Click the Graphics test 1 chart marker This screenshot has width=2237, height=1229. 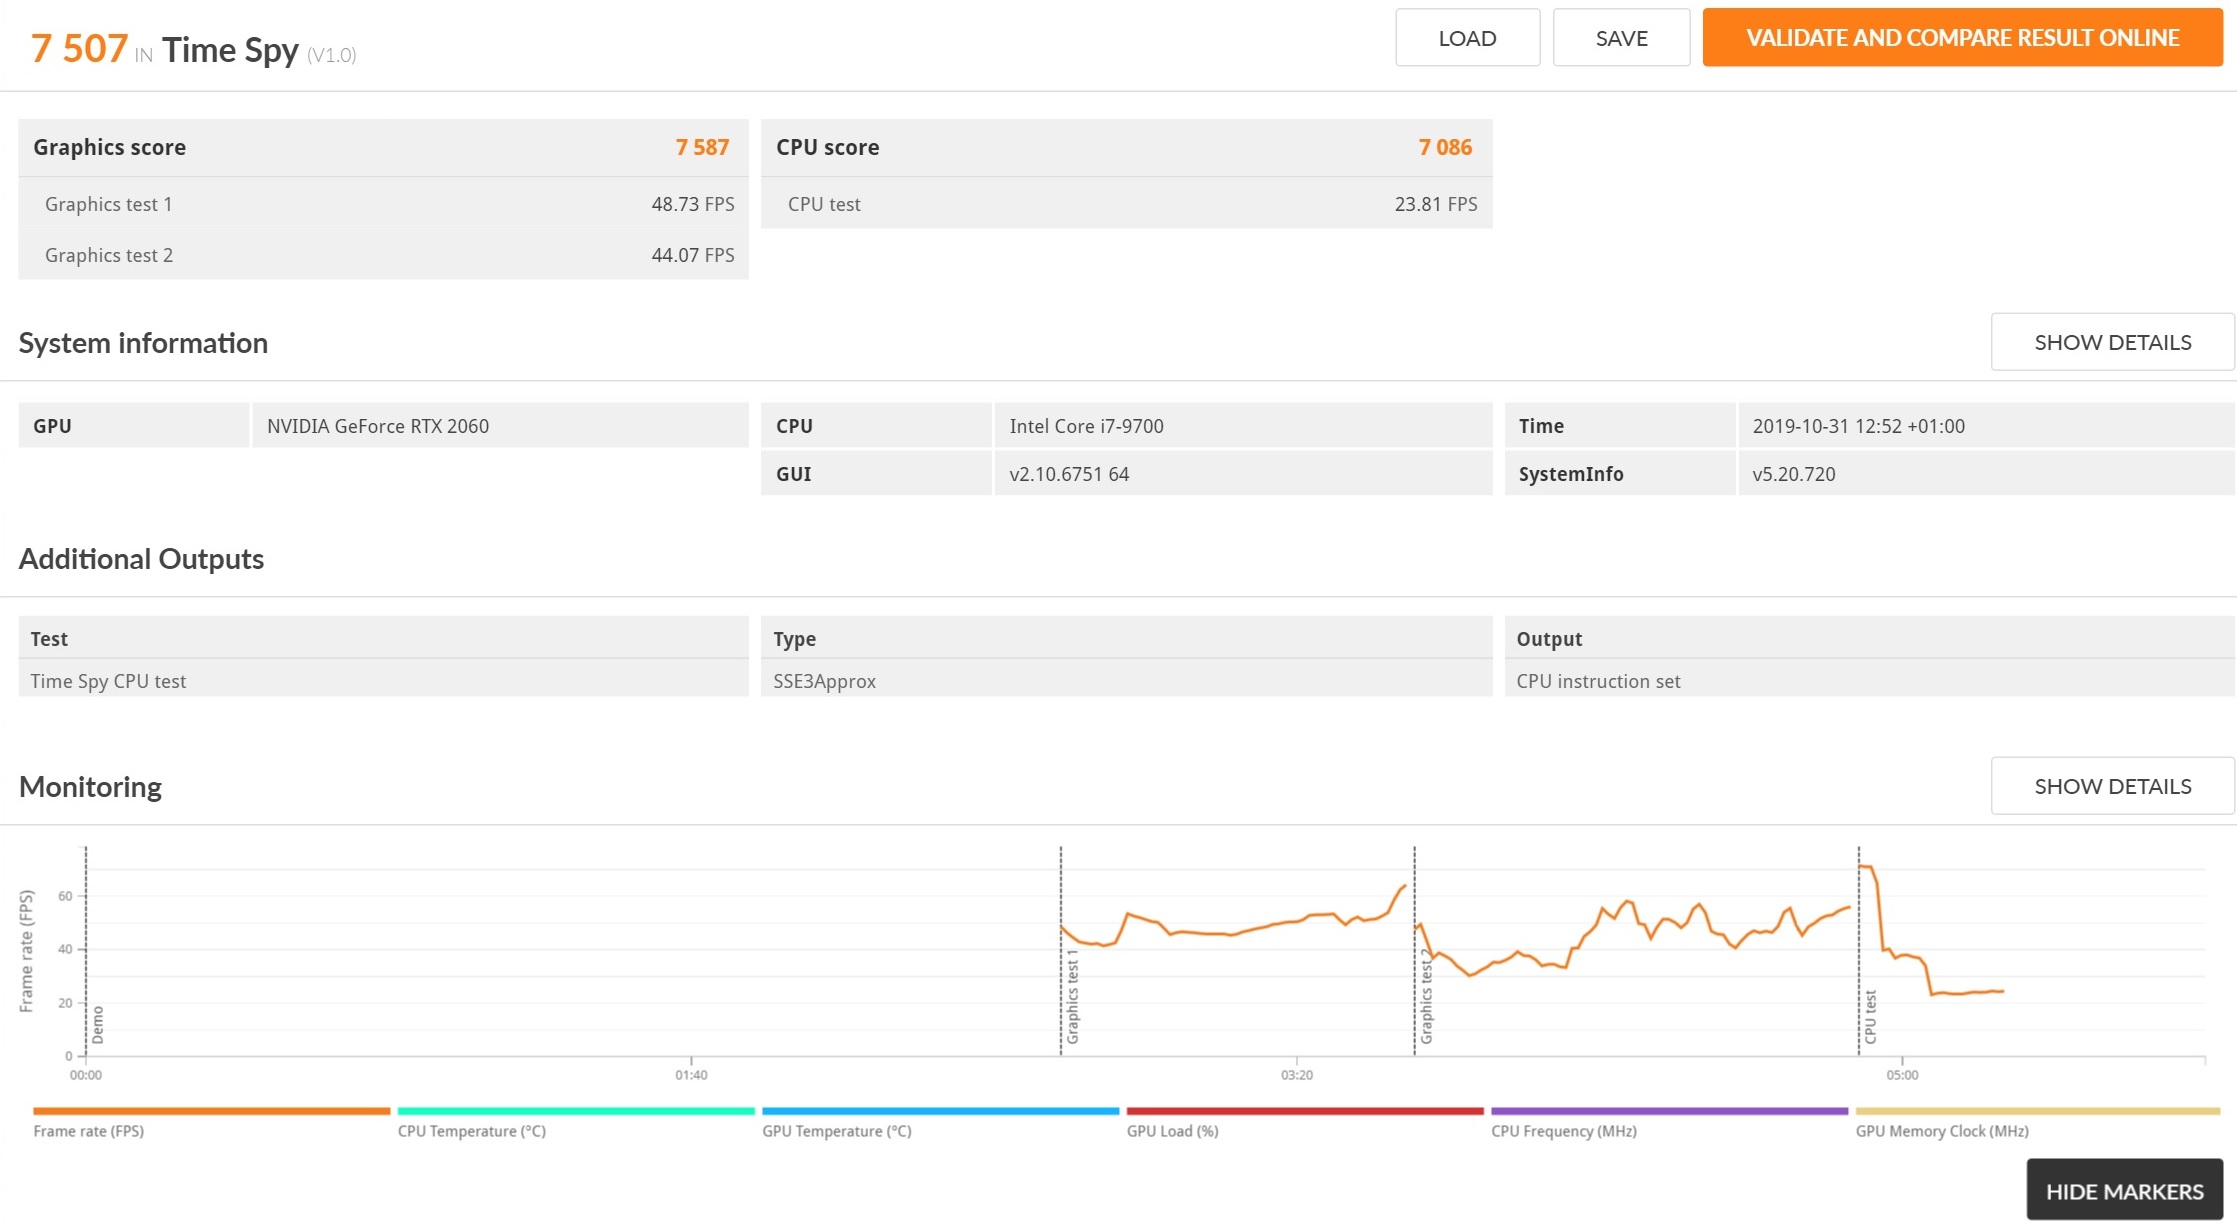click(1072, 997)
